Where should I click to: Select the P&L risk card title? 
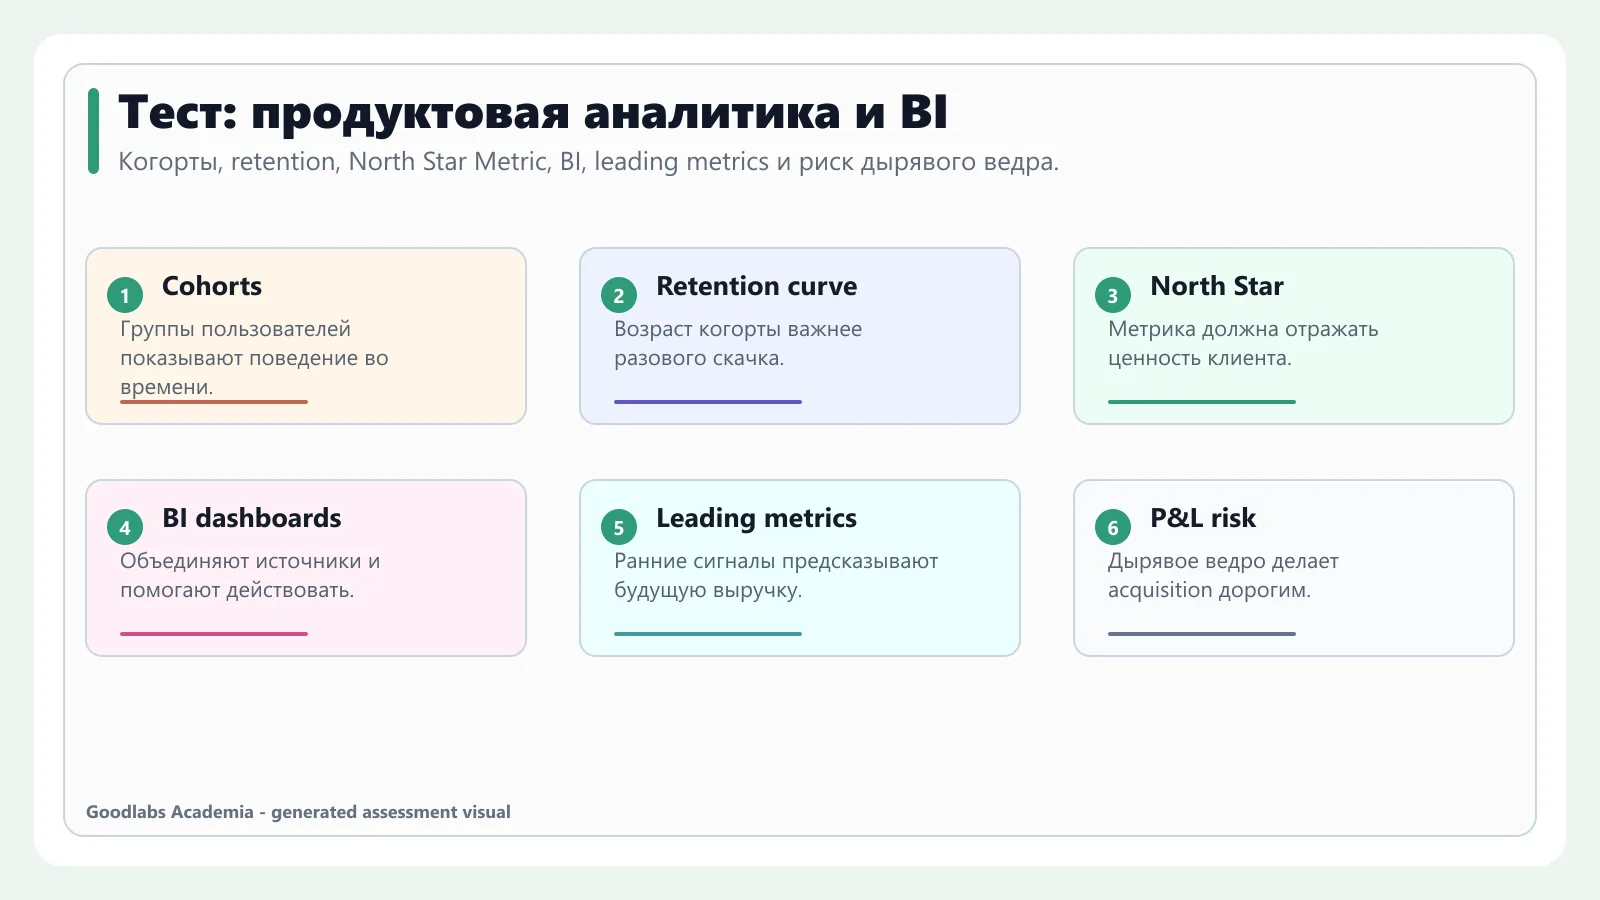coord(1203,518)
